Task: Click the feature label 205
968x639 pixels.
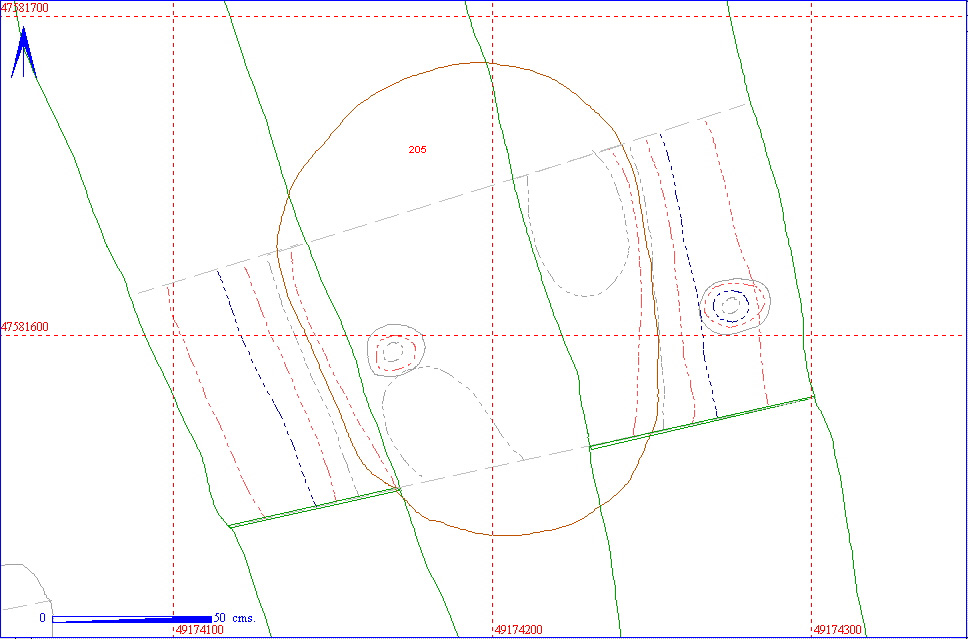Action: 417,149
